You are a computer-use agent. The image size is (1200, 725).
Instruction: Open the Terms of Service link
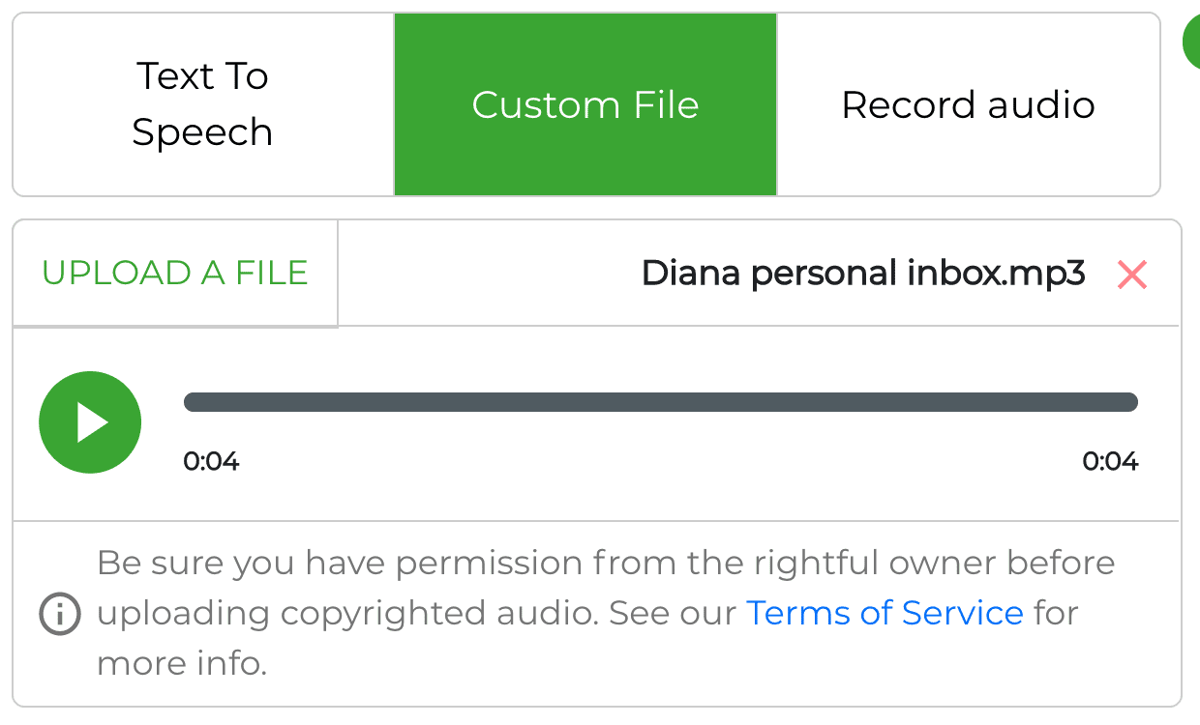(884, 612)
